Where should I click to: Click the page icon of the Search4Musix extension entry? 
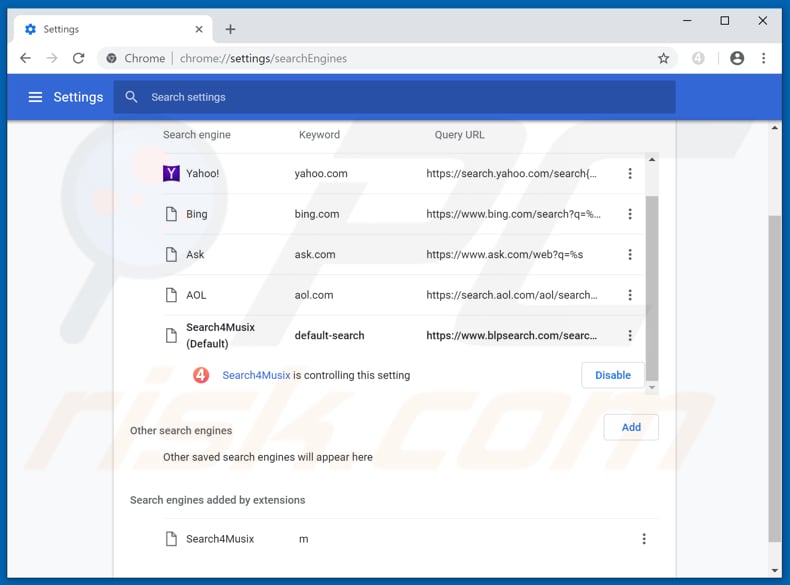tap(171, 539)
